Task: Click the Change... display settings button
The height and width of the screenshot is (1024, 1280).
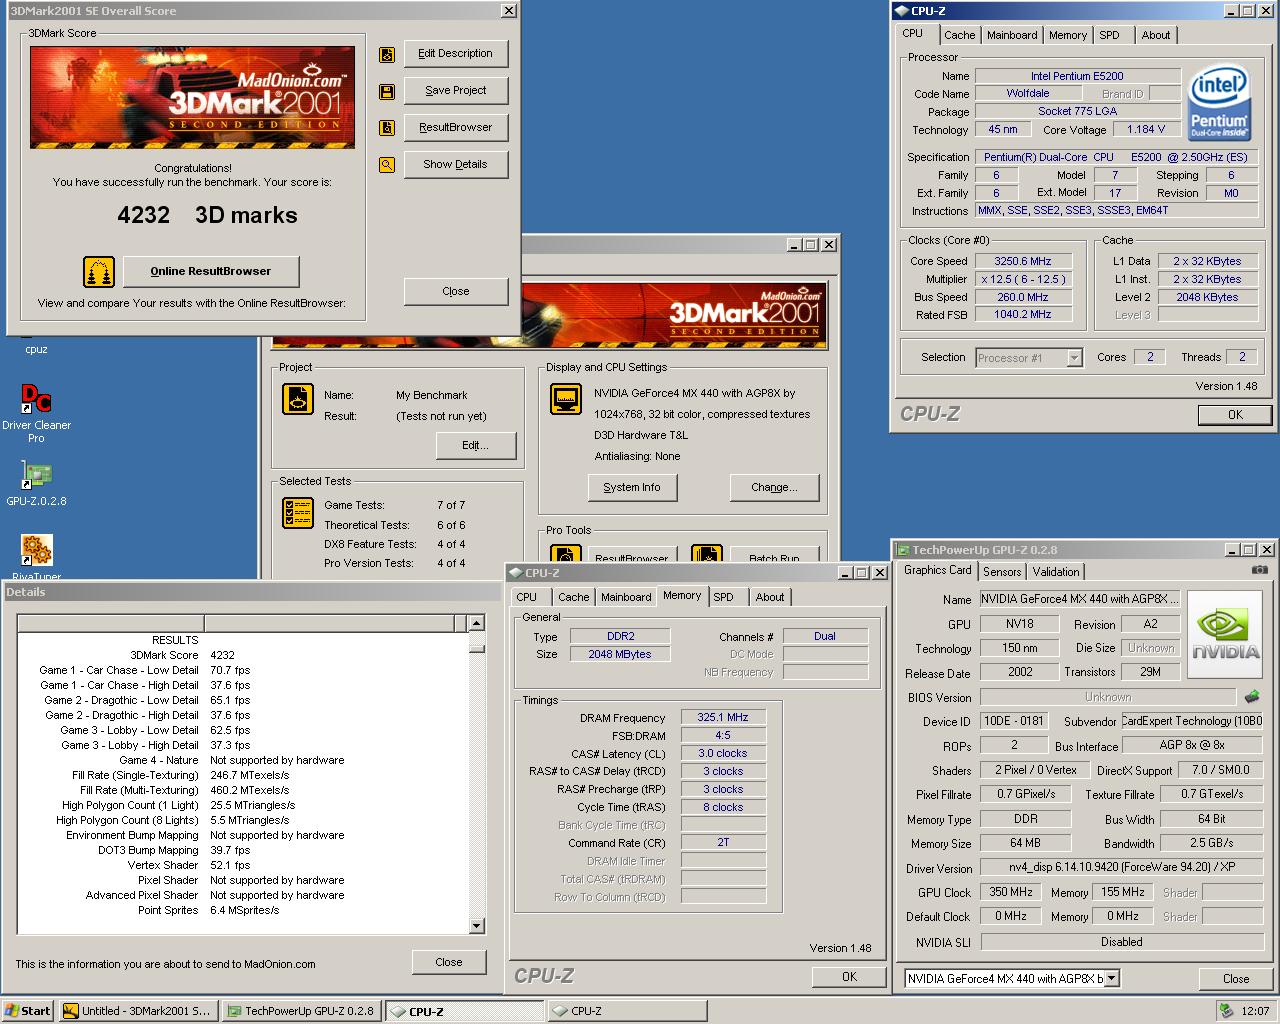Action: 775,488
